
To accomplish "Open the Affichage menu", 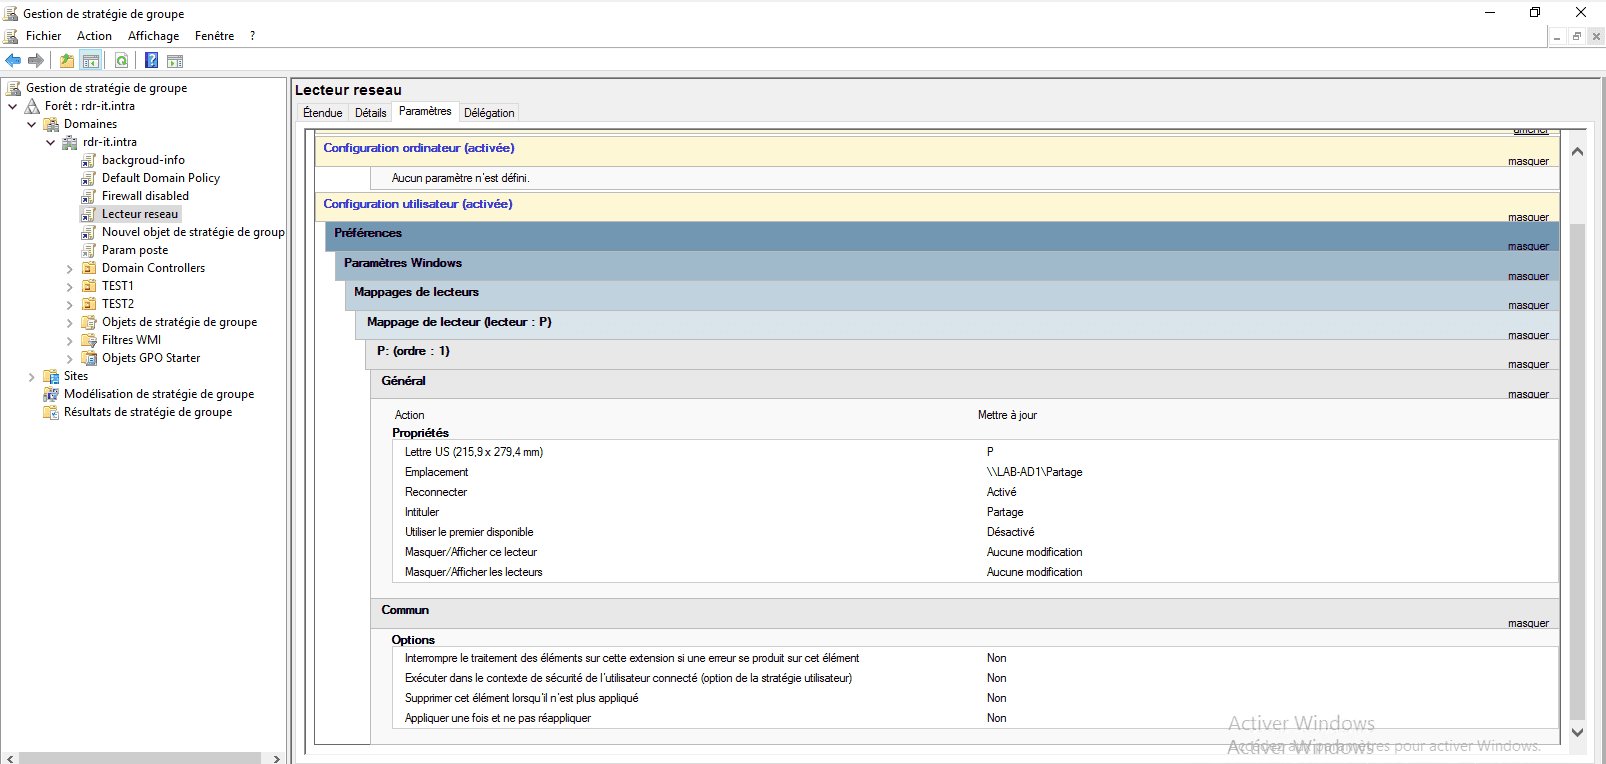I will click(153, 36).
